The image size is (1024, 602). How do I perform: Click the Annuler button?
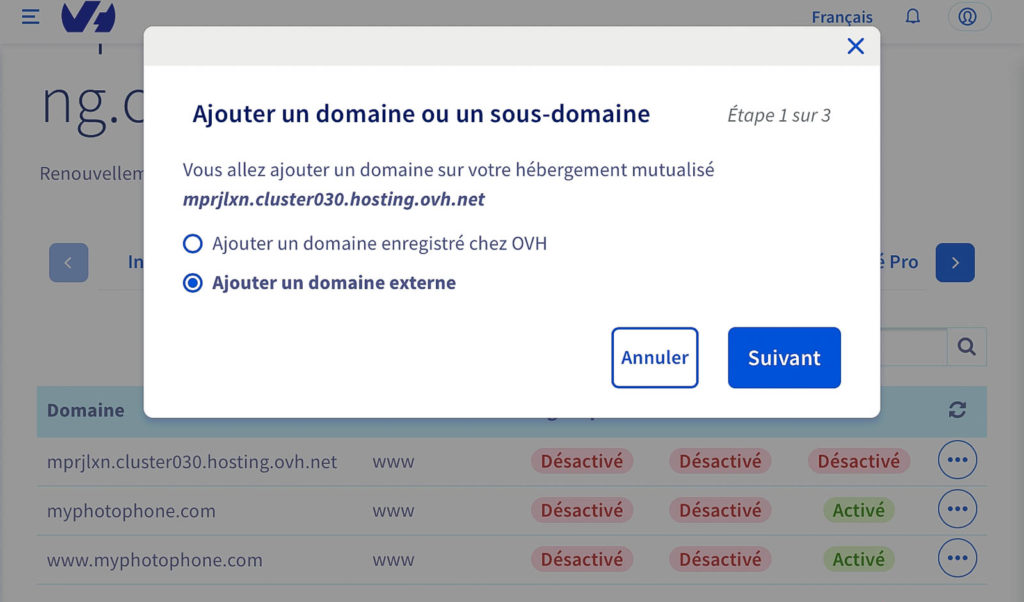654,358
